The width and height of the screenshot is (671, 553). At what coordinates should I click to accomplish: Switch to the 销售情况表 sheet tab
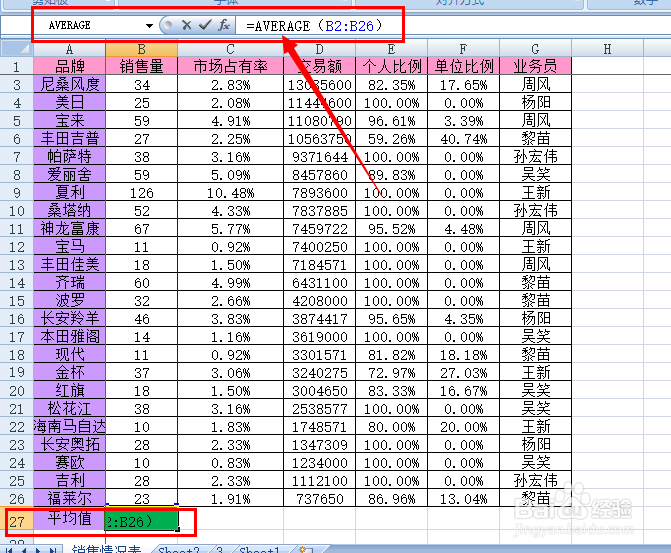click(x=107, y=549)
